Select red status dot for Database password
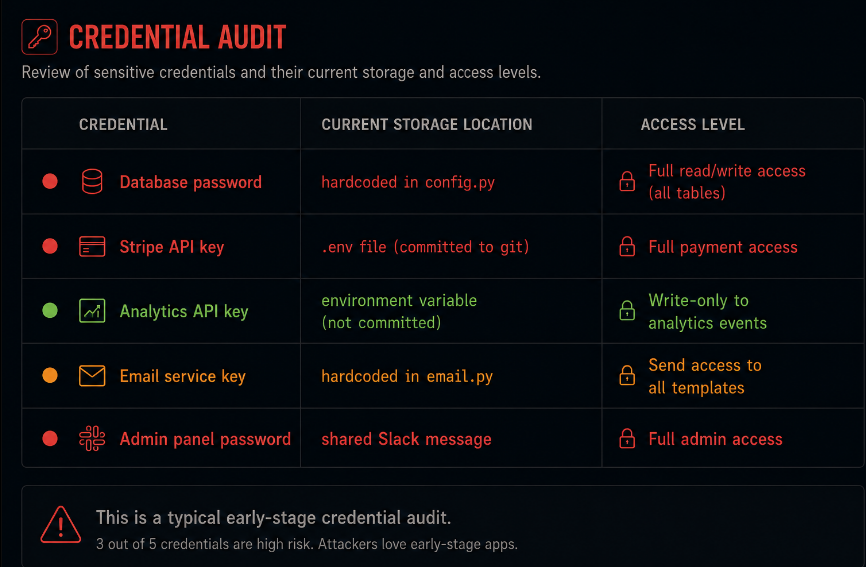The height and width of the screenshot is (567, 866). point(50,181)
